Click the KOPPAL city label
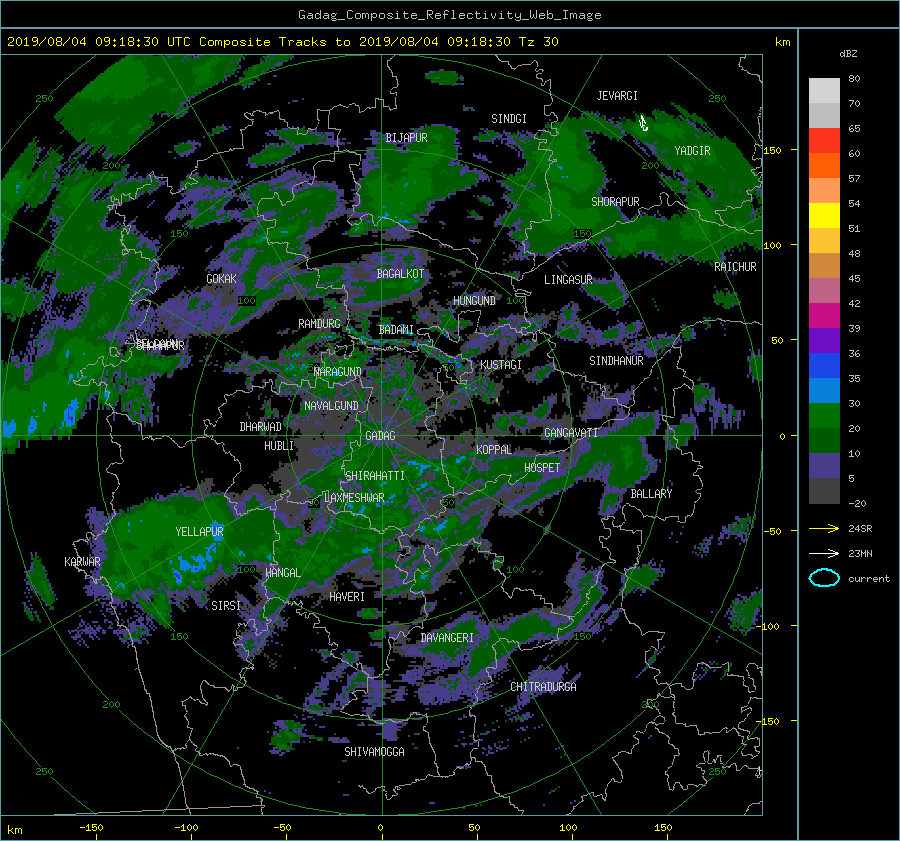This screenshot has width=900, height=841. (494, 449)
